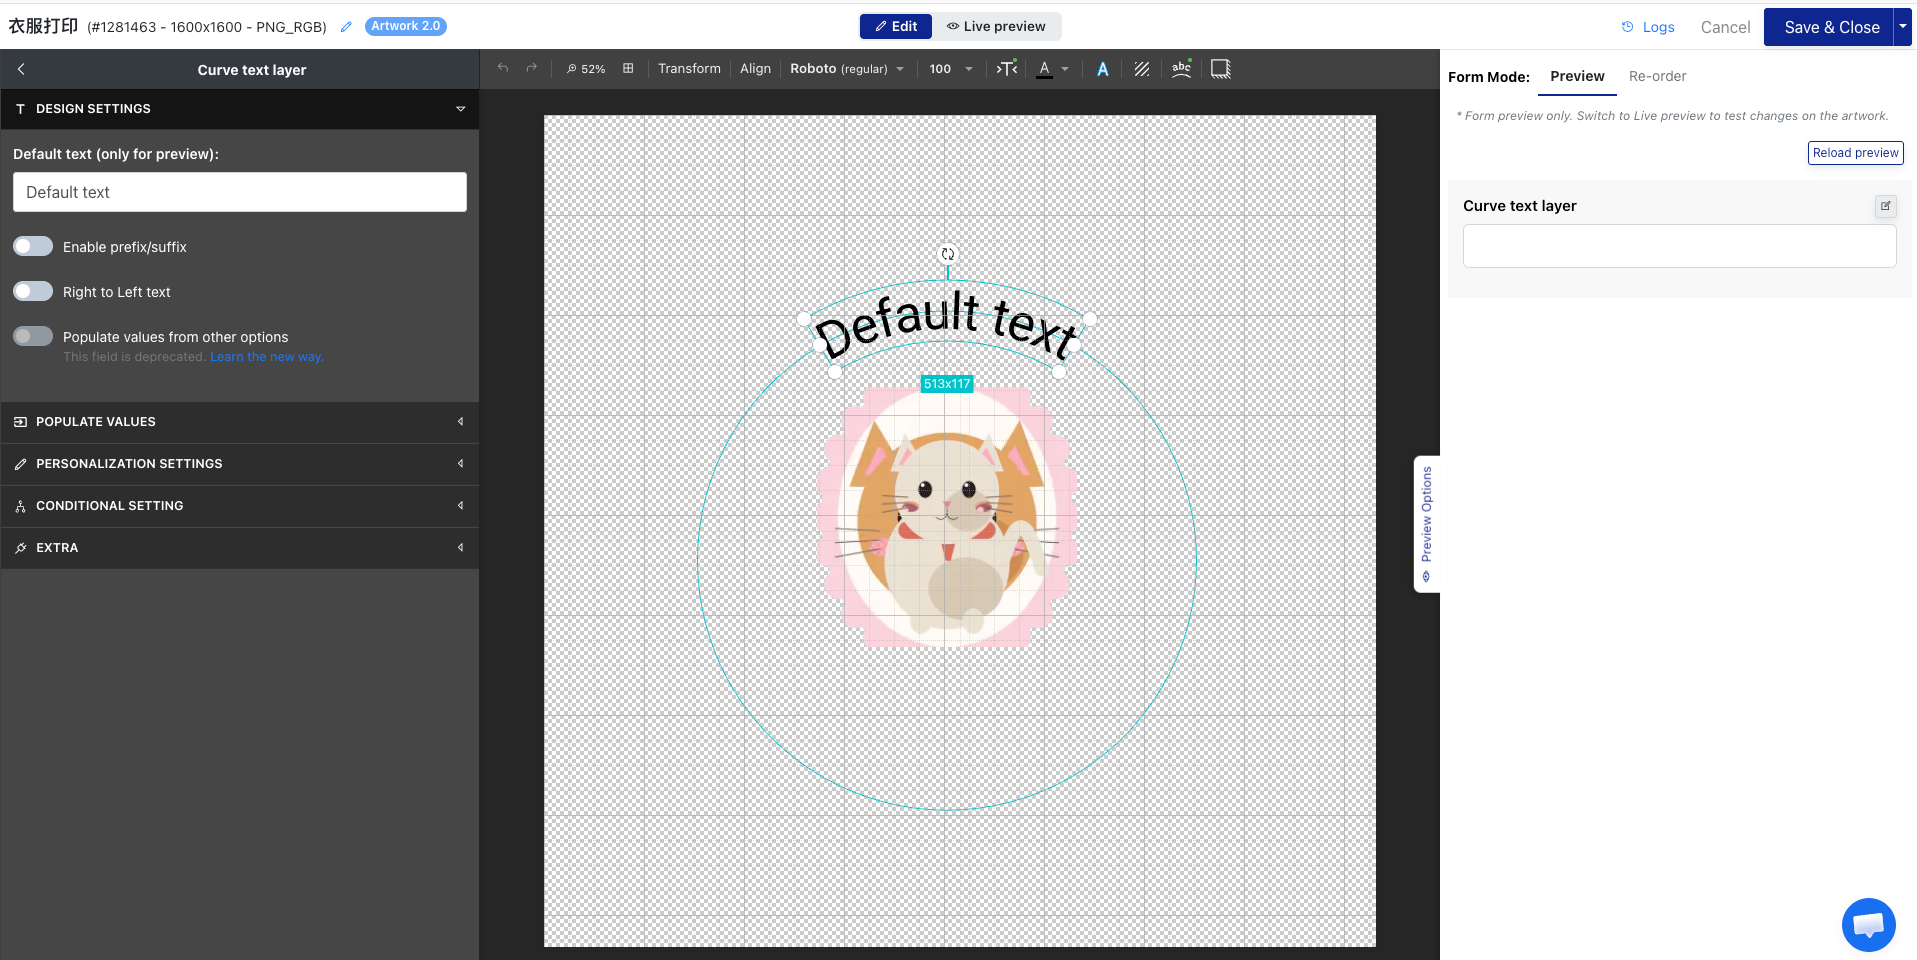Click the diagonal stripes pattern icon
Viewport: 1917px width, 960px height.
pyautogui.click(x=1141, y=69)
